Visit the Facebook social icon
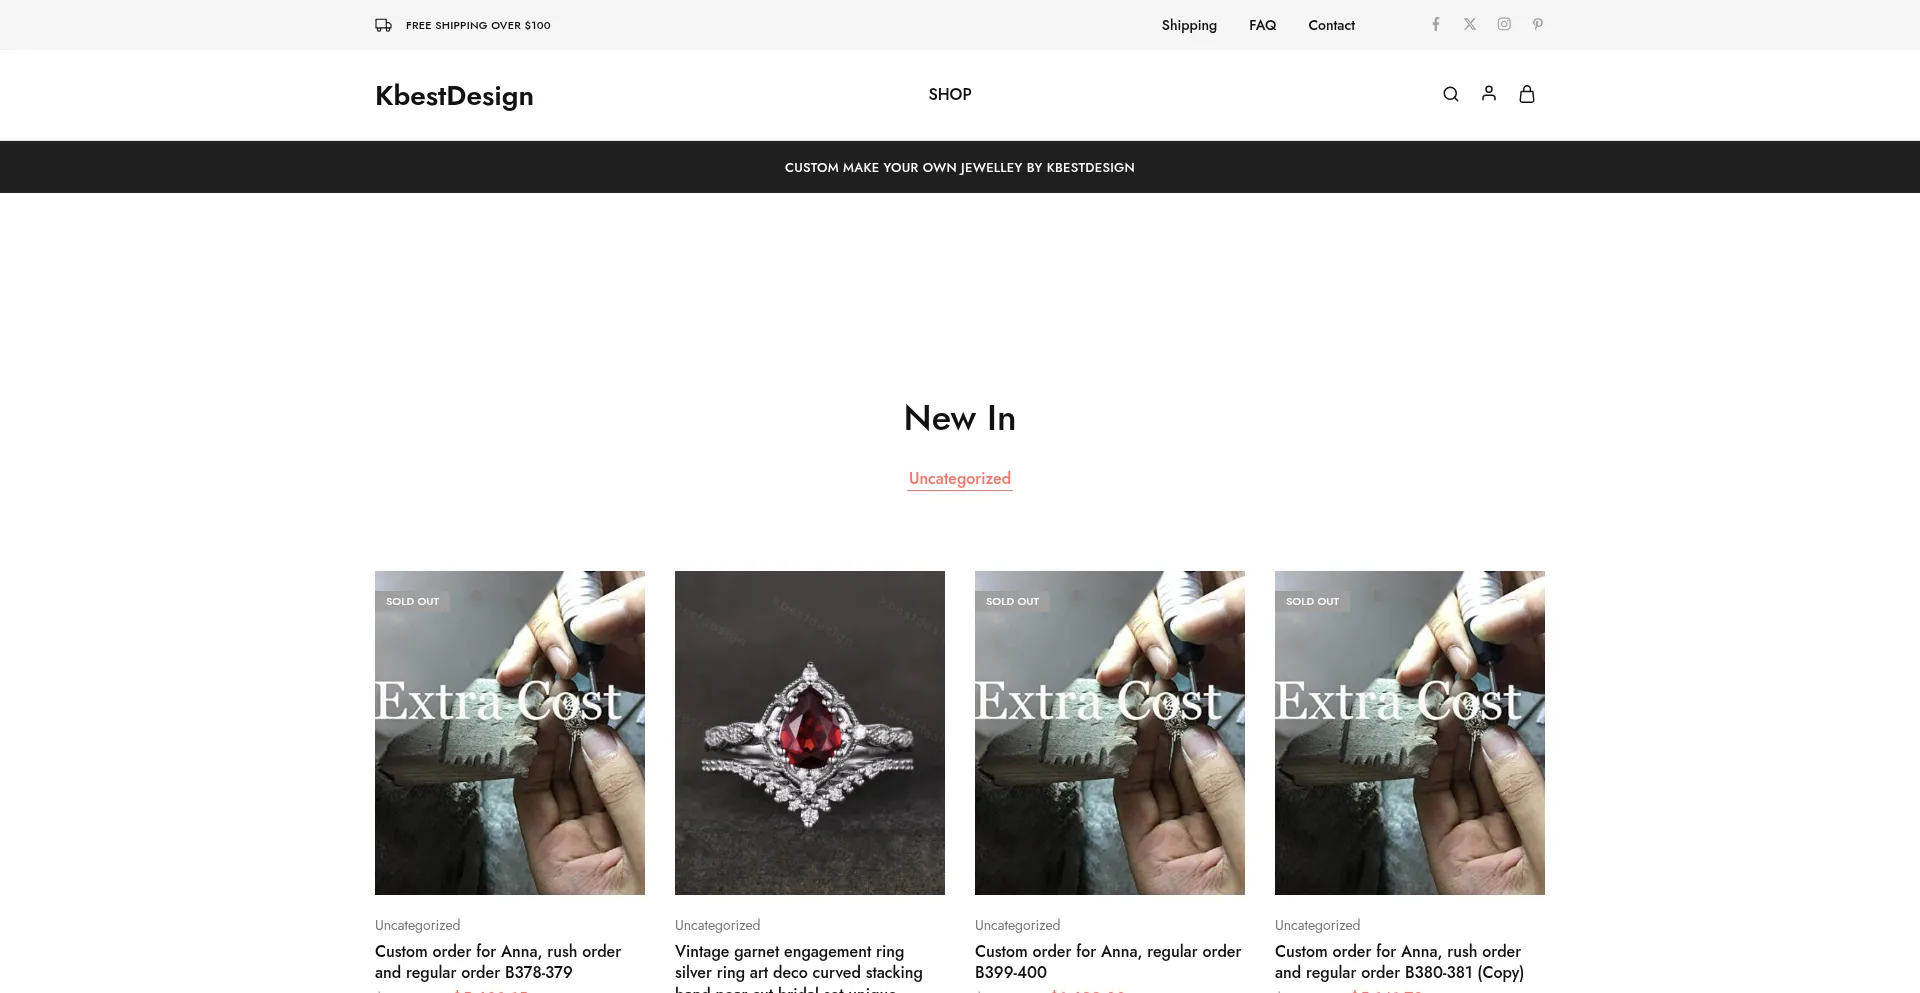Screen dimensions: 1920x993 pyautogui.click(x=1436, y=24)
